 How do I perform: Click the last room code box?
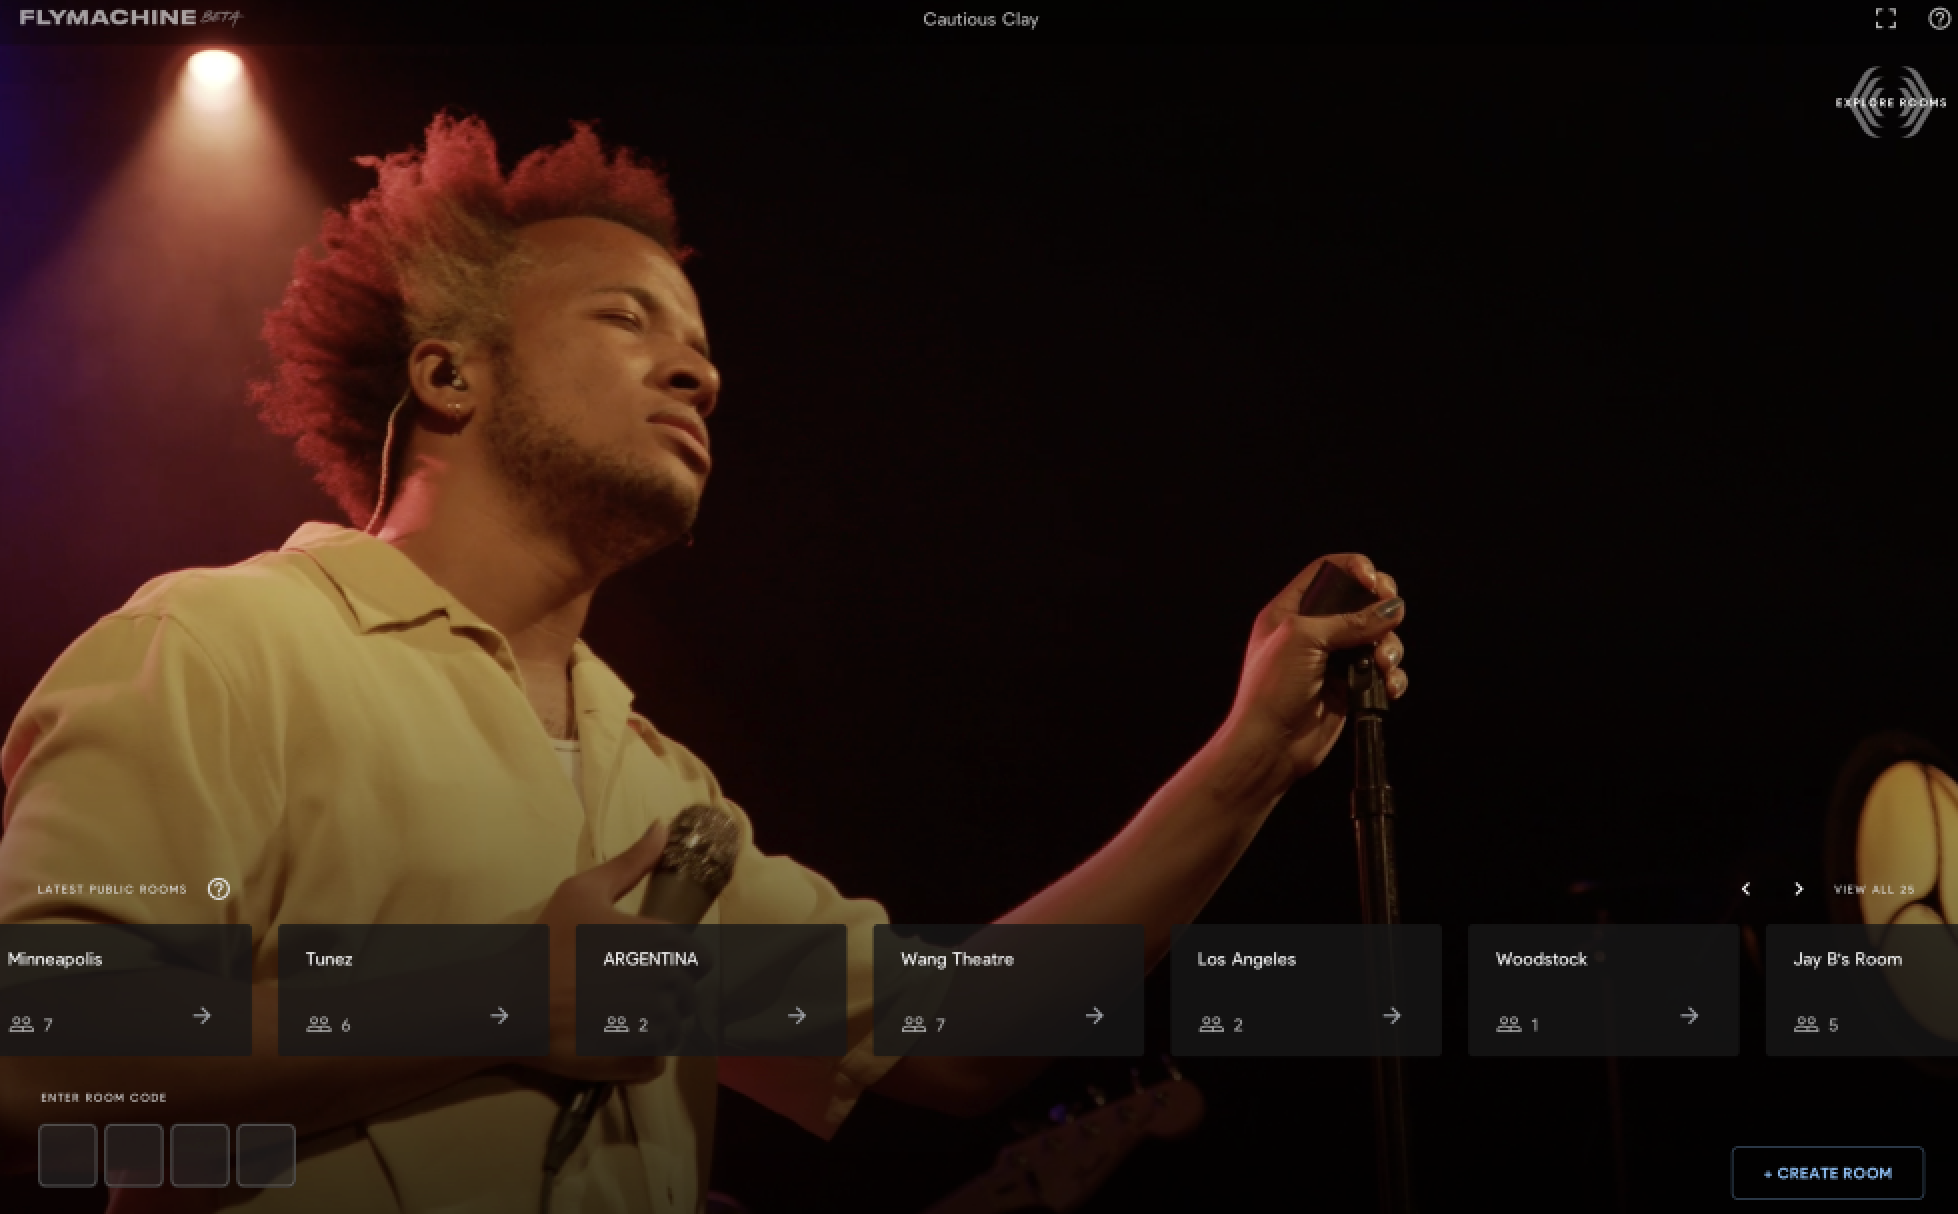click(x=266, y=1155)
